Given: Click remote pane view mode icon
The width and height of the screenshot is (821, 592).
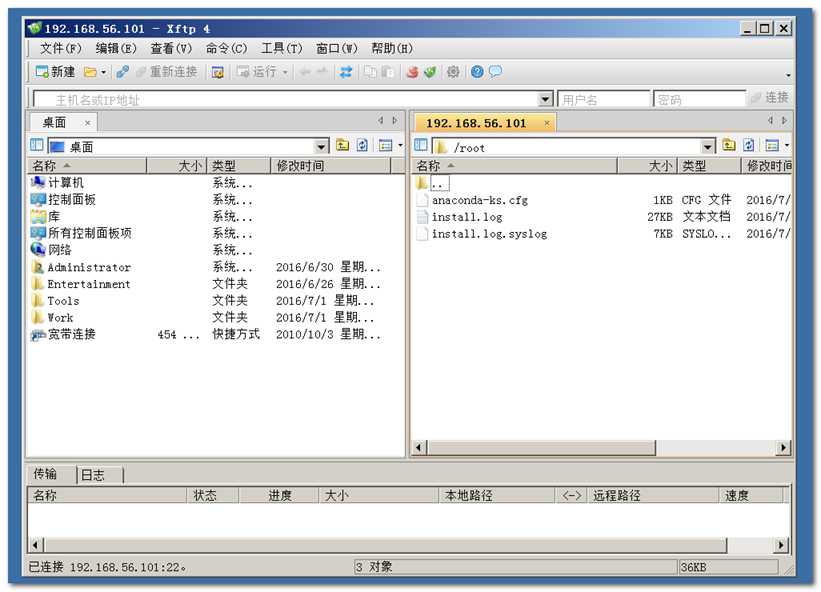Looking at the screenshot, I should pos(772,145).
